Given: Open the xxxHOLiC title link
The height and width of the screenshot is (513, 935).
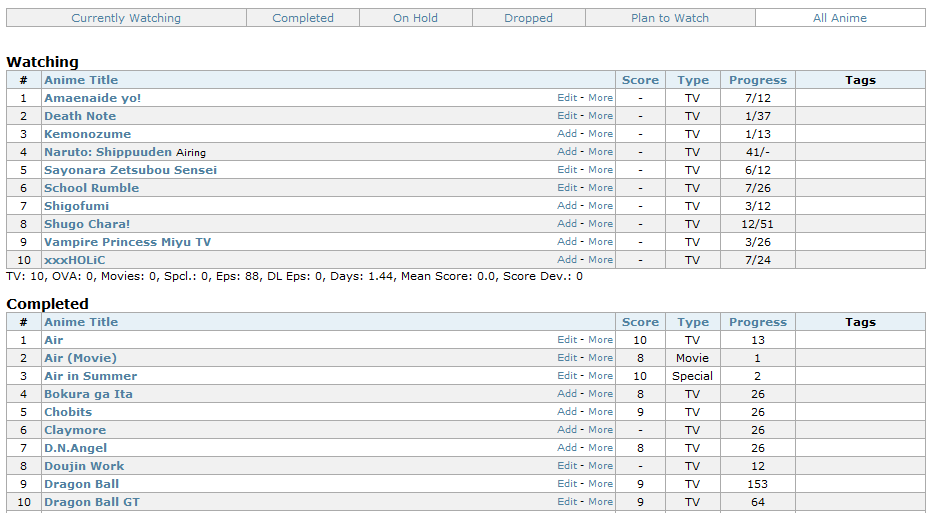Looking at the screenshot, I should tap(75, 259).
